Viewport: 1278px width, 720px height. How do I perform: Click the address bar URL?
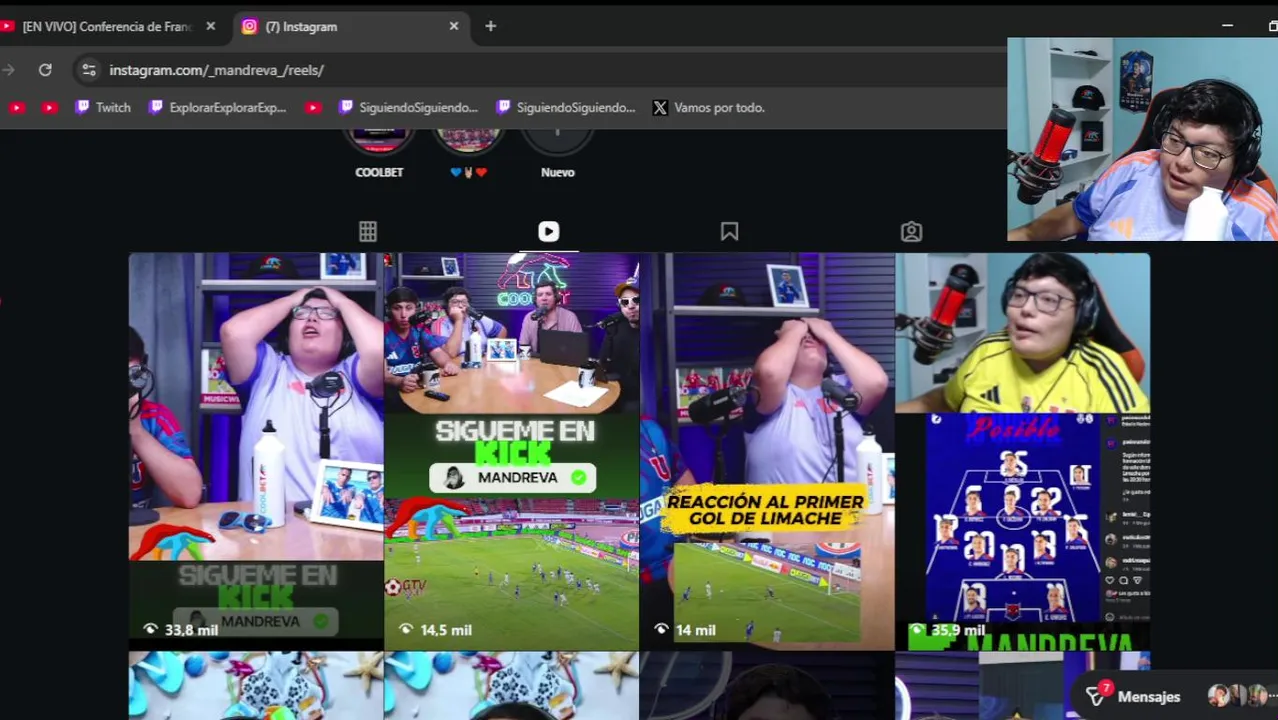(217, 70)
